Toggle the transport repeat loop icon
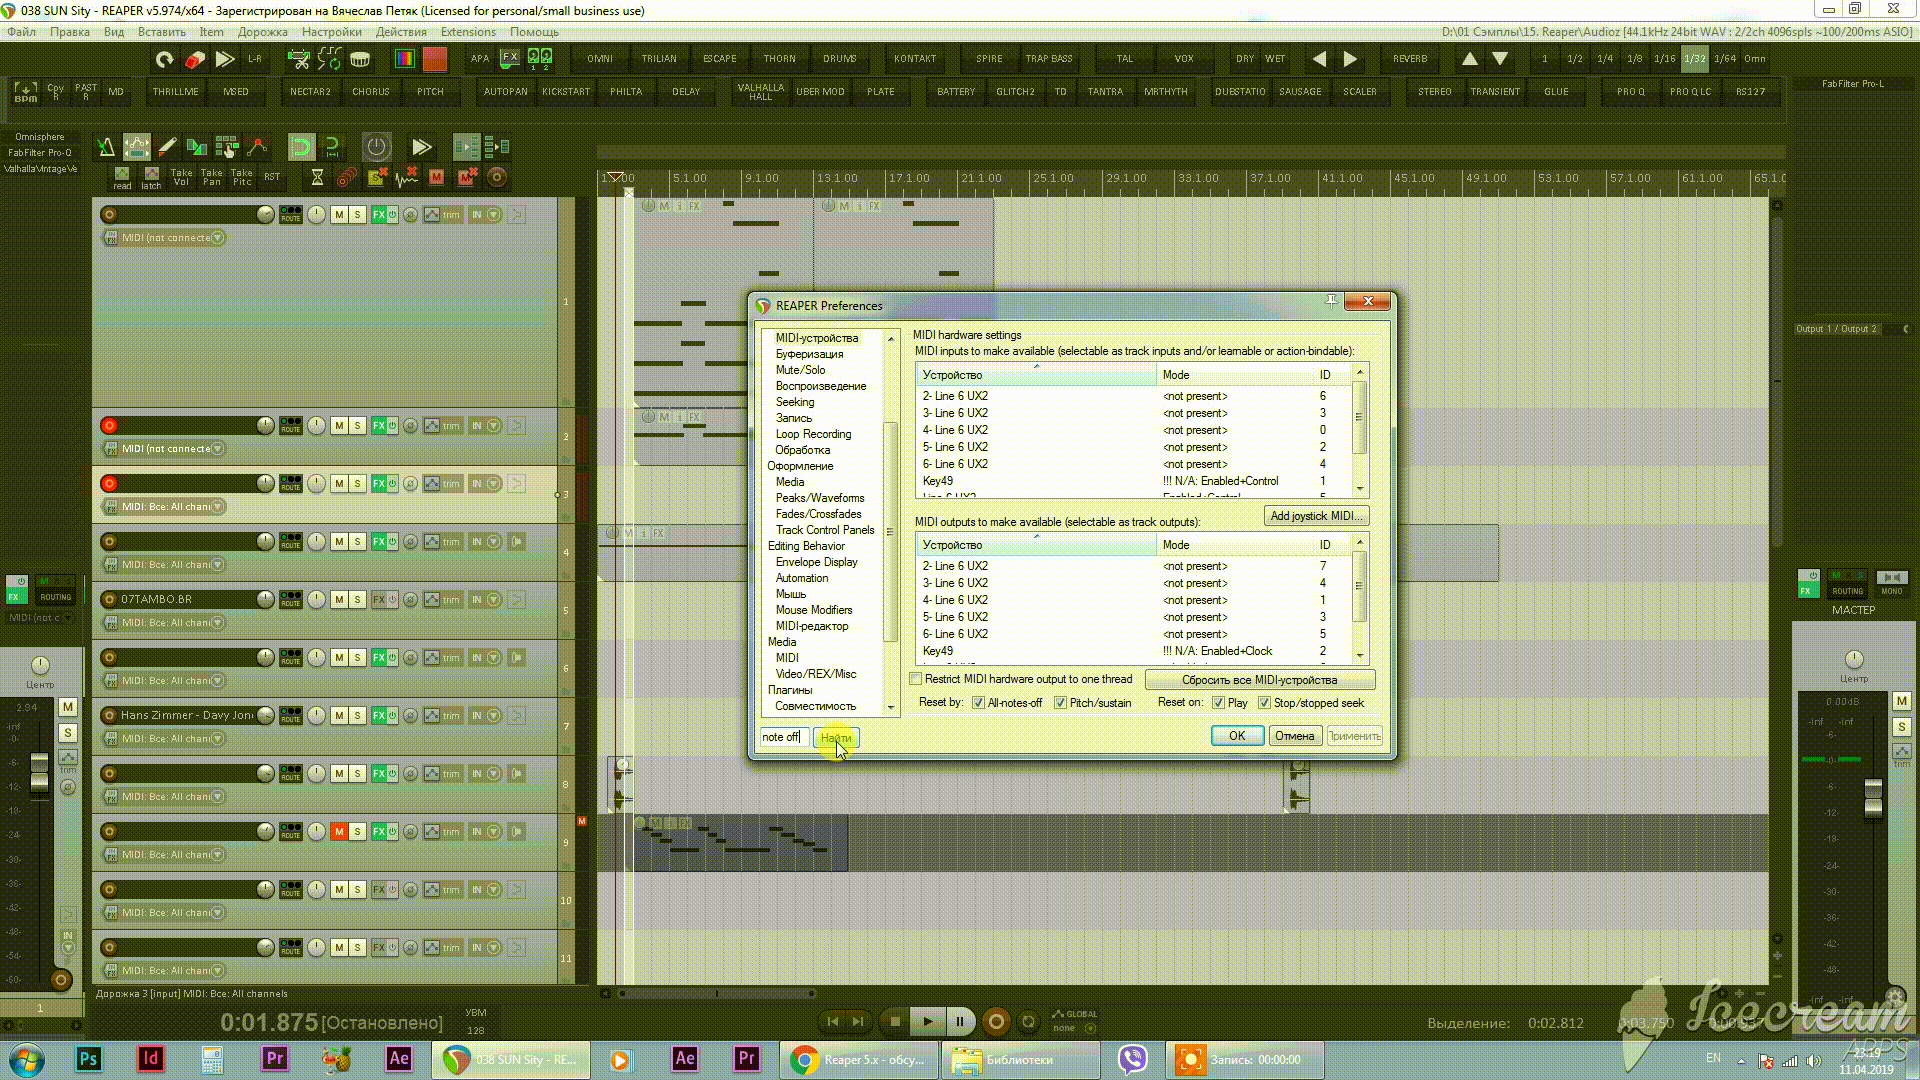 click(x=1028, y=1021)
